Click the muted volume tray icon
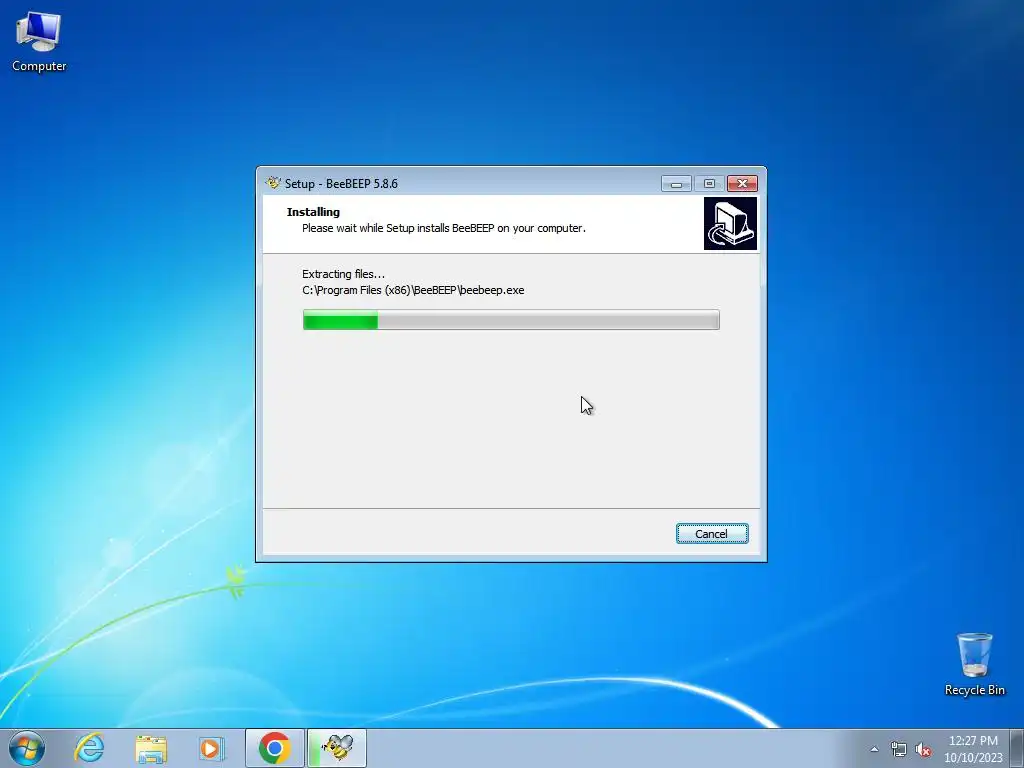The image size is (1024, 768). click(x=923, y=749)
